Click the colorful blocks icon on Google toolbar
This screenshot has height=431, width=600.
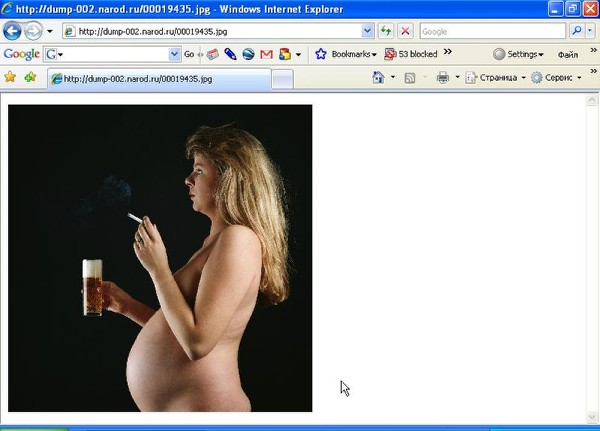pos(285,54)
